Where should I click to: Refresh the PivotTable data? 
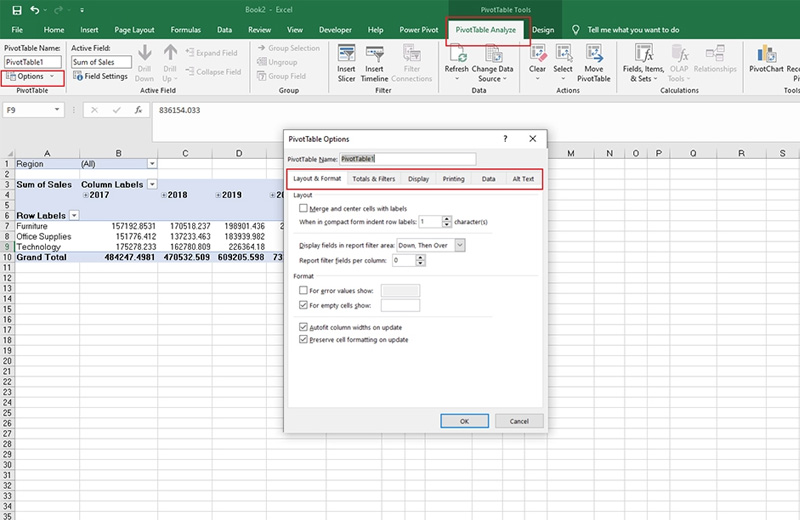457,64
